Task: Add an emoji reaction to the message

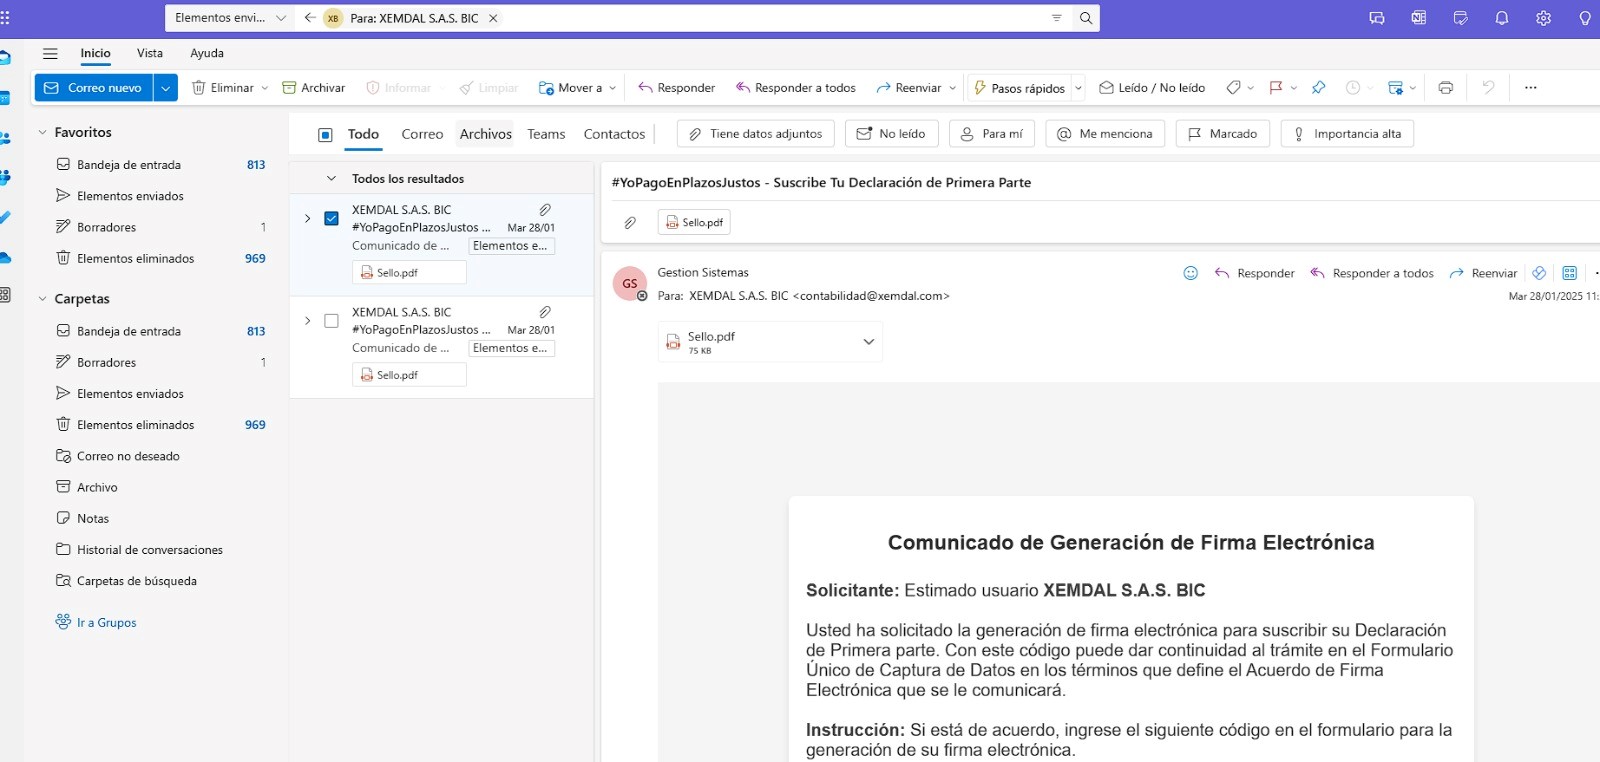Action: [x=1190, y=273]
